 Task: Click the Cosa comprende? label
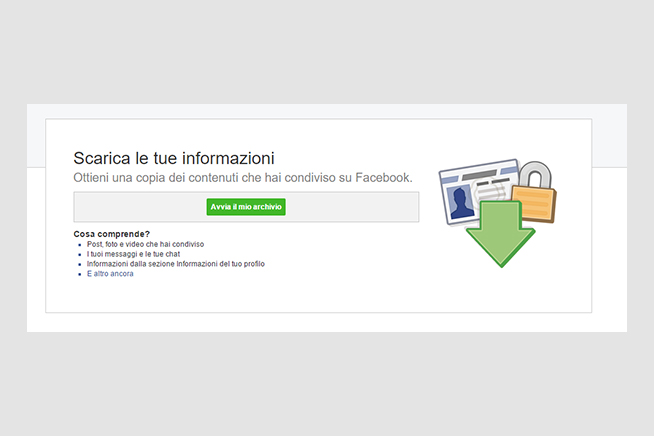coord(111,234)
